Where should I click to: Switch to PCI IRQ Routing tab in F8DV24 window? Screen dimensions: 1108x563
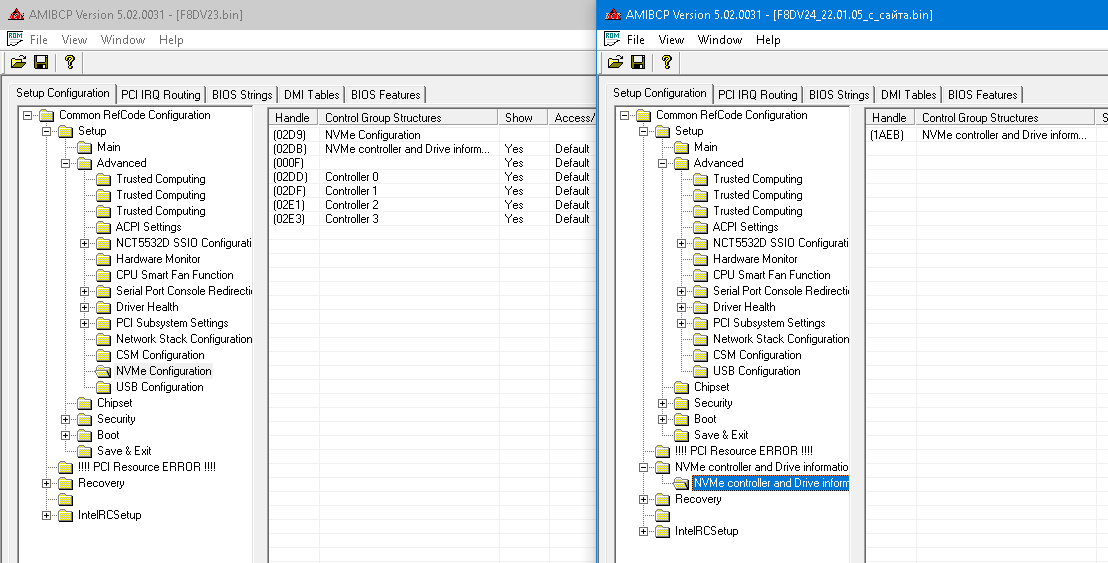click(758, 95)
